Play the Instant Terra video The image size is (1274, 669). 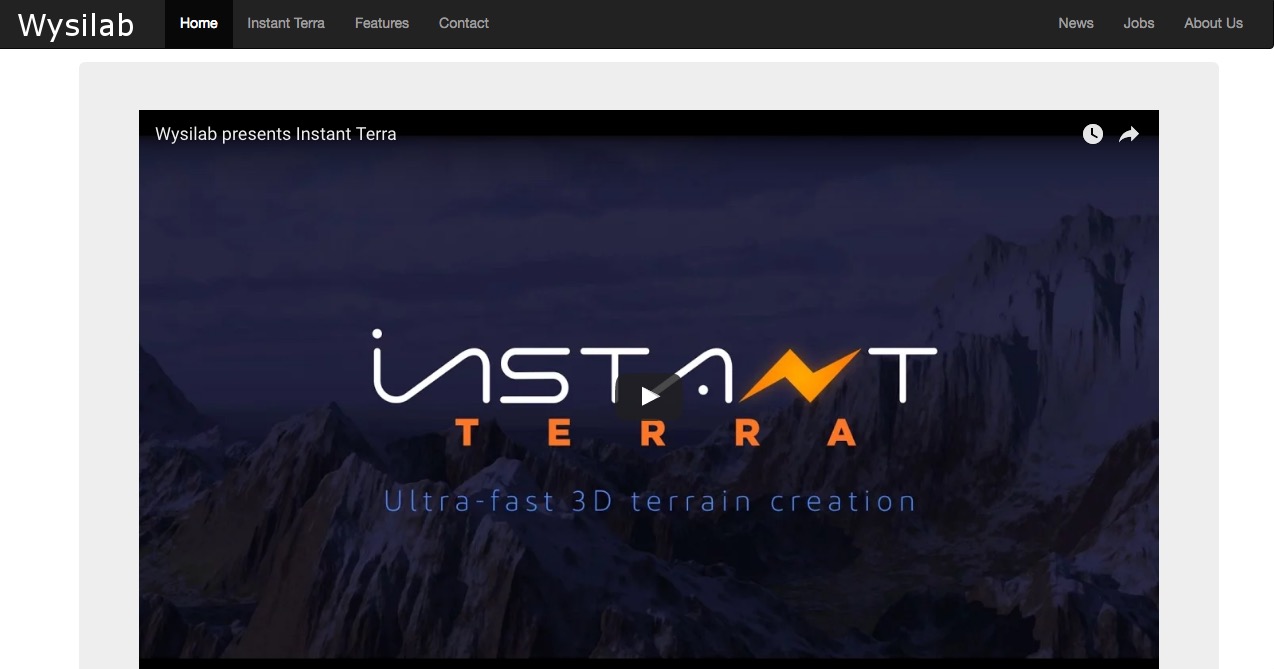[x=649, y=397]
